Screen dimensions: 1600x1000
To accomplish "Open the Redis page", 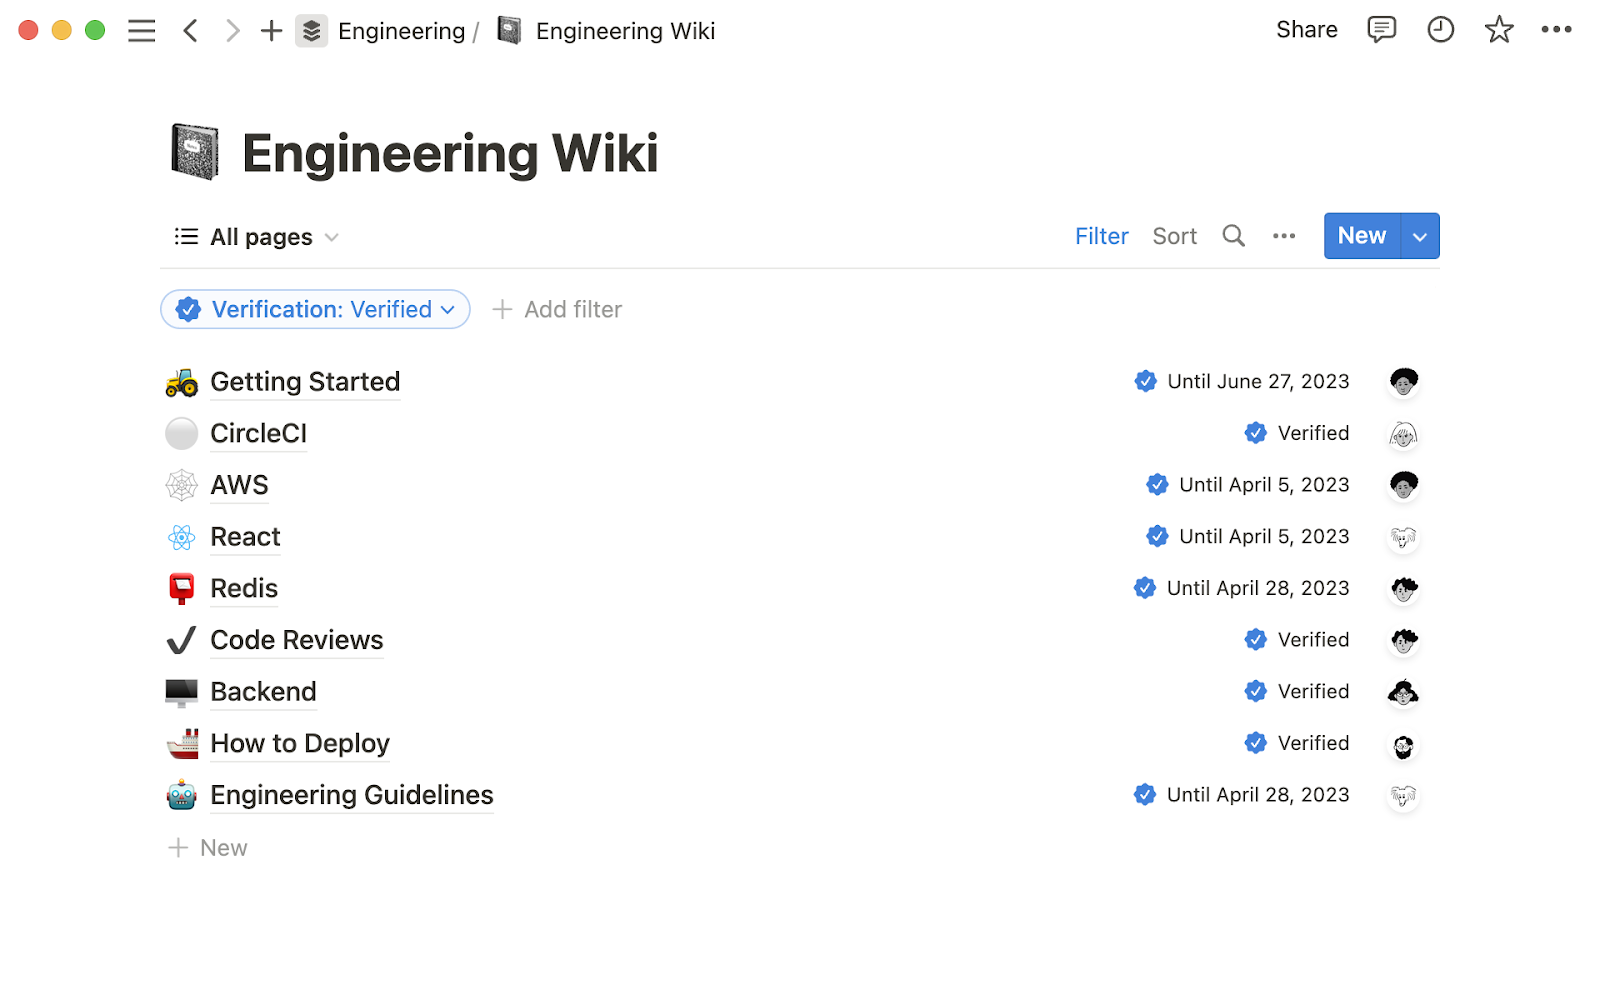I will (243, 588).
